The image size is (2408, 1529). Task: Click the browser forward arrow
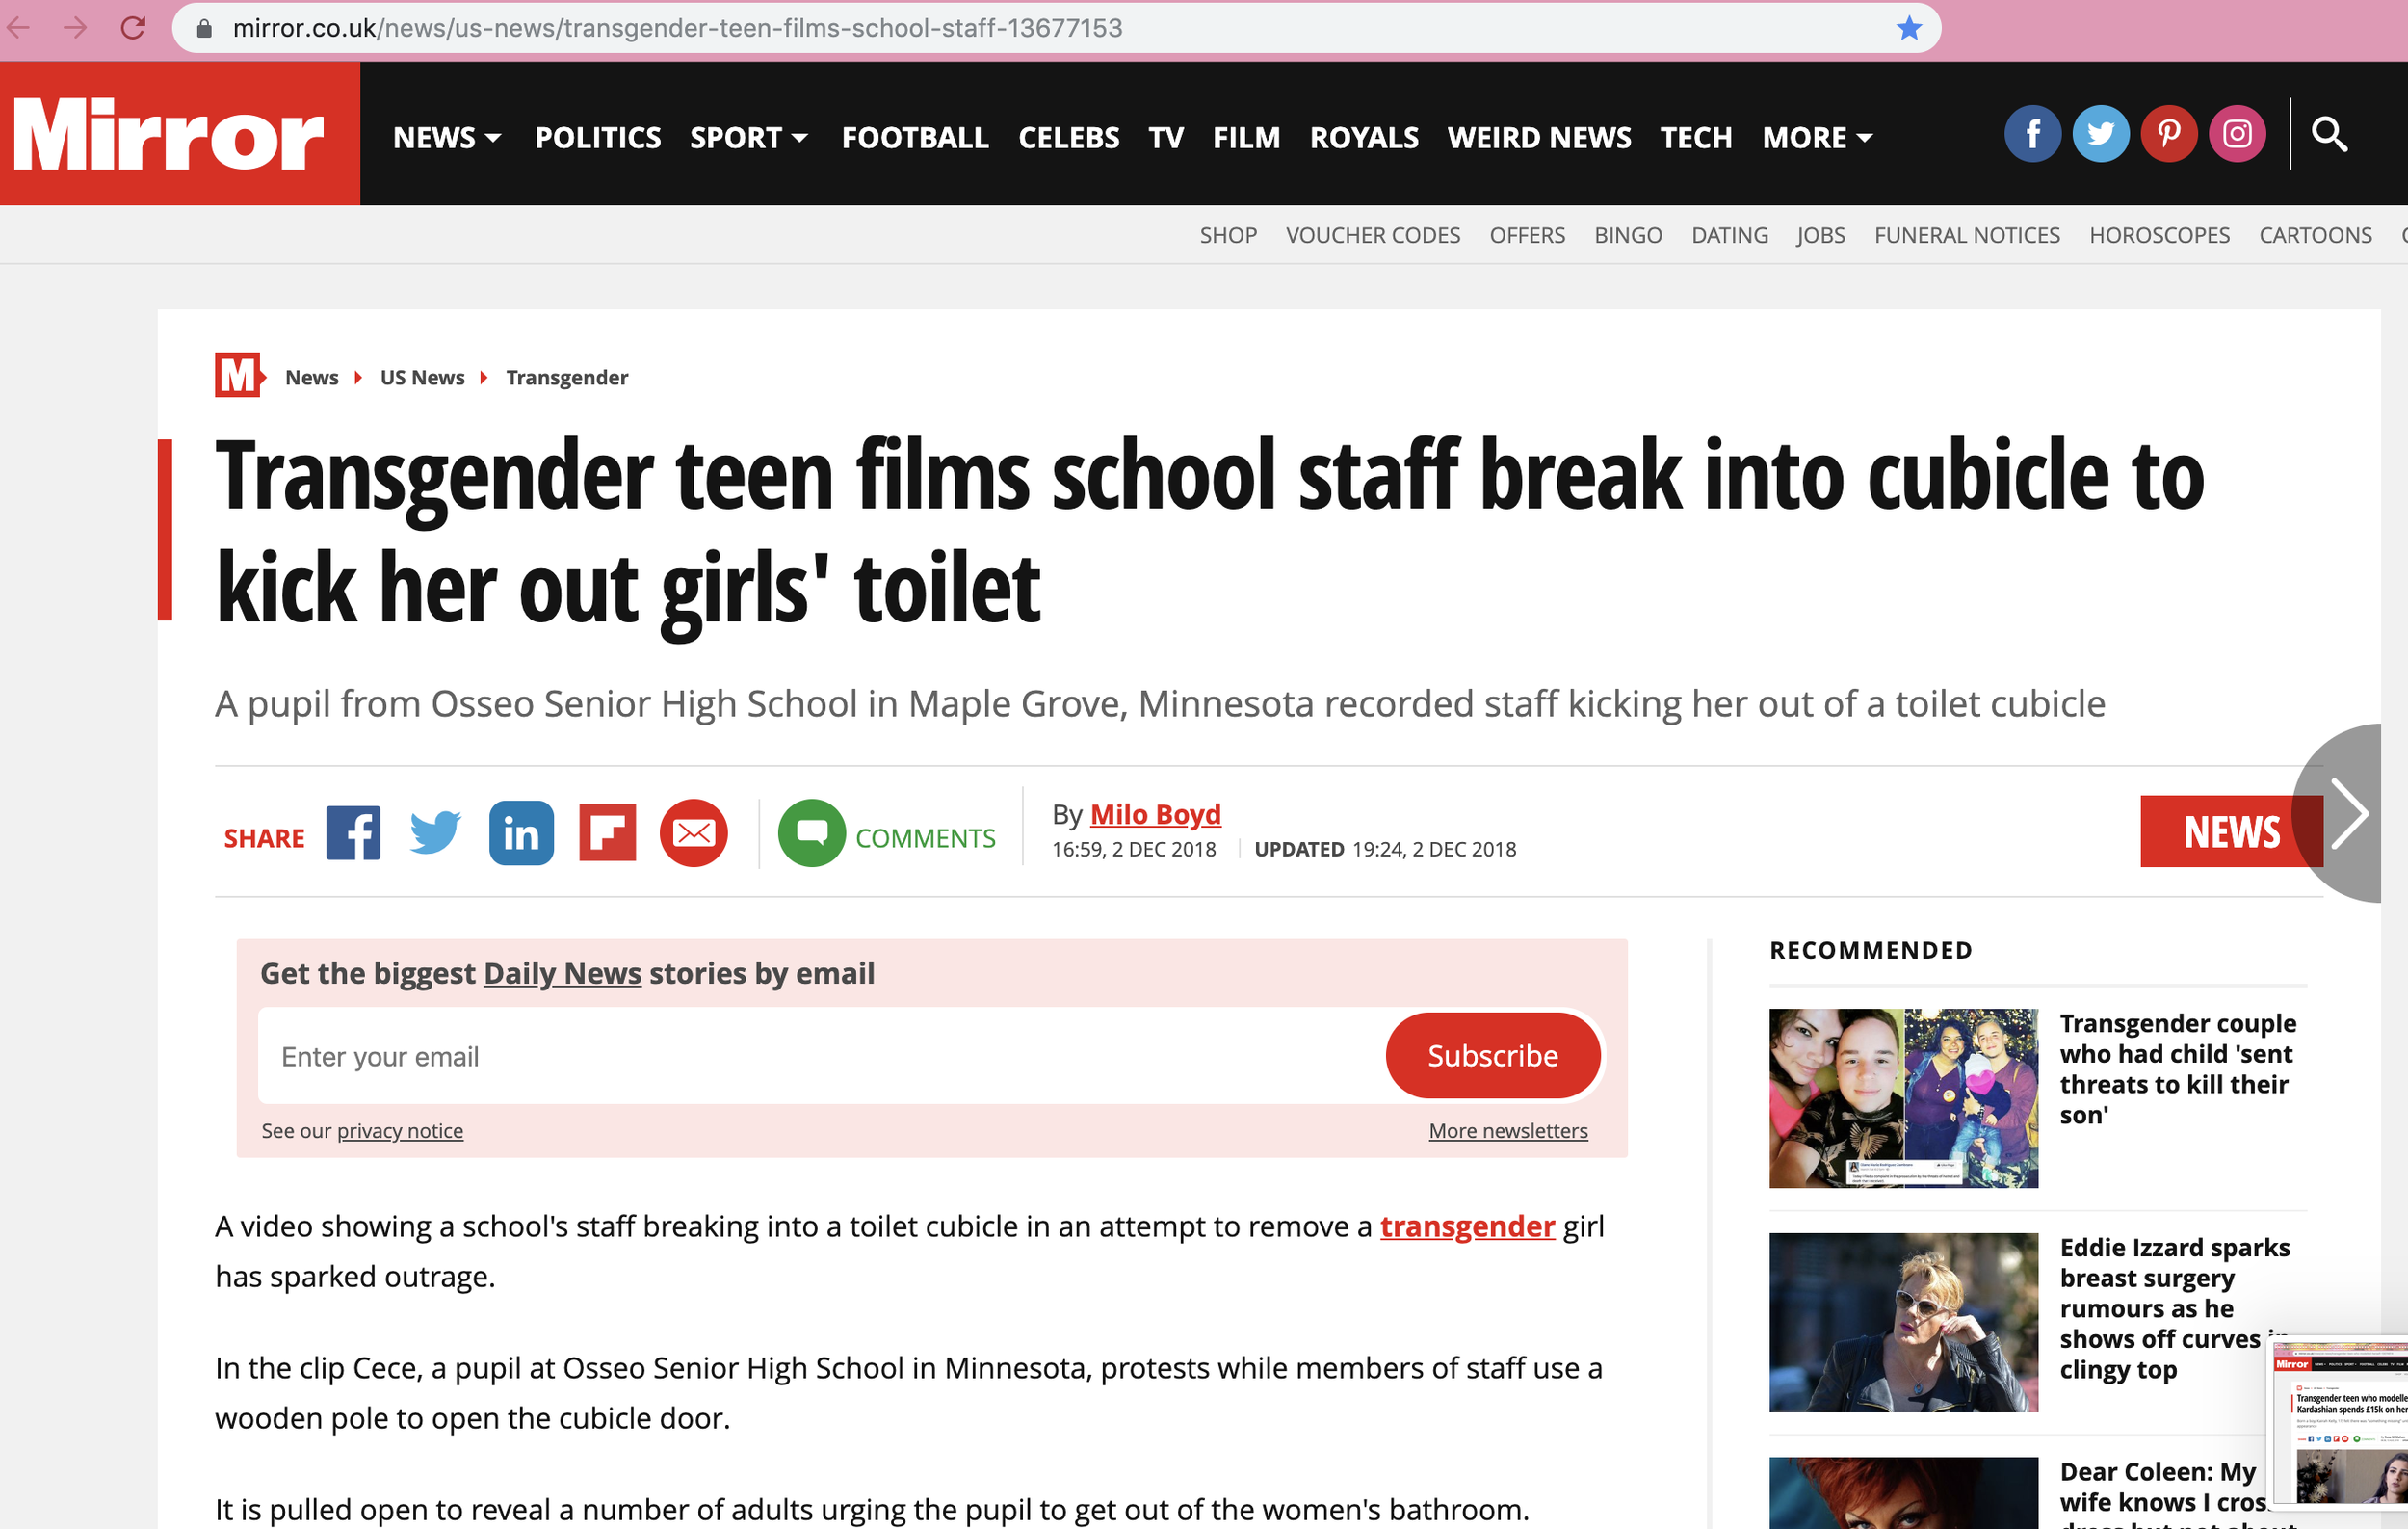[75, 27]
